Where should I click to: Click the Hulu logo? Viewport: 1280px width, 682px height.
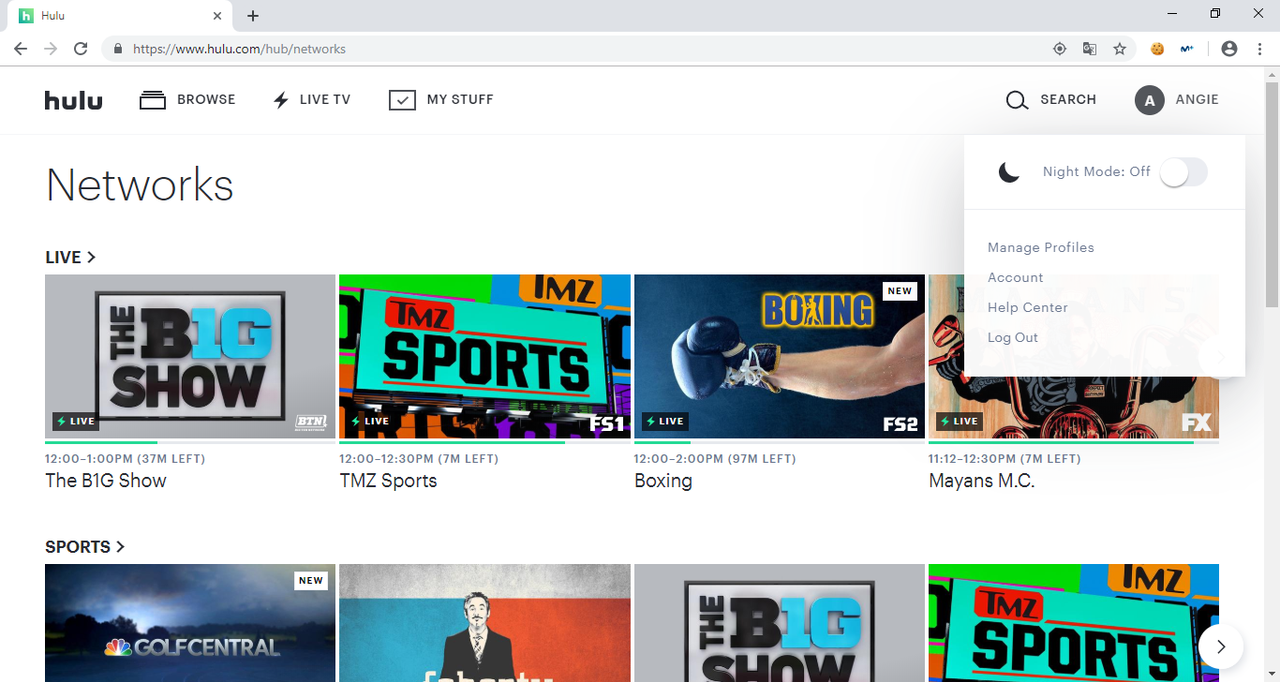coord(73,100)
